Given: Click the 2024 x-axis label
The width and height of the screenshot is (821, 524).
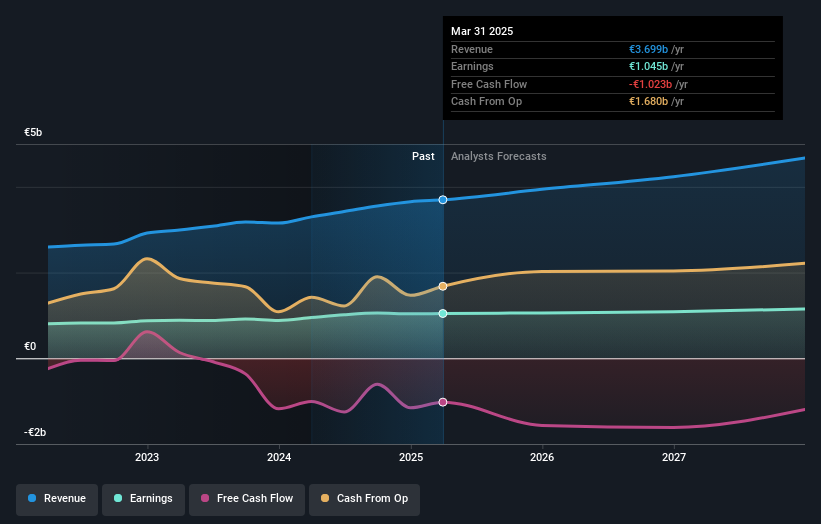Looking at the screenshot, I should pyautogui.click(x=279, y=457).
